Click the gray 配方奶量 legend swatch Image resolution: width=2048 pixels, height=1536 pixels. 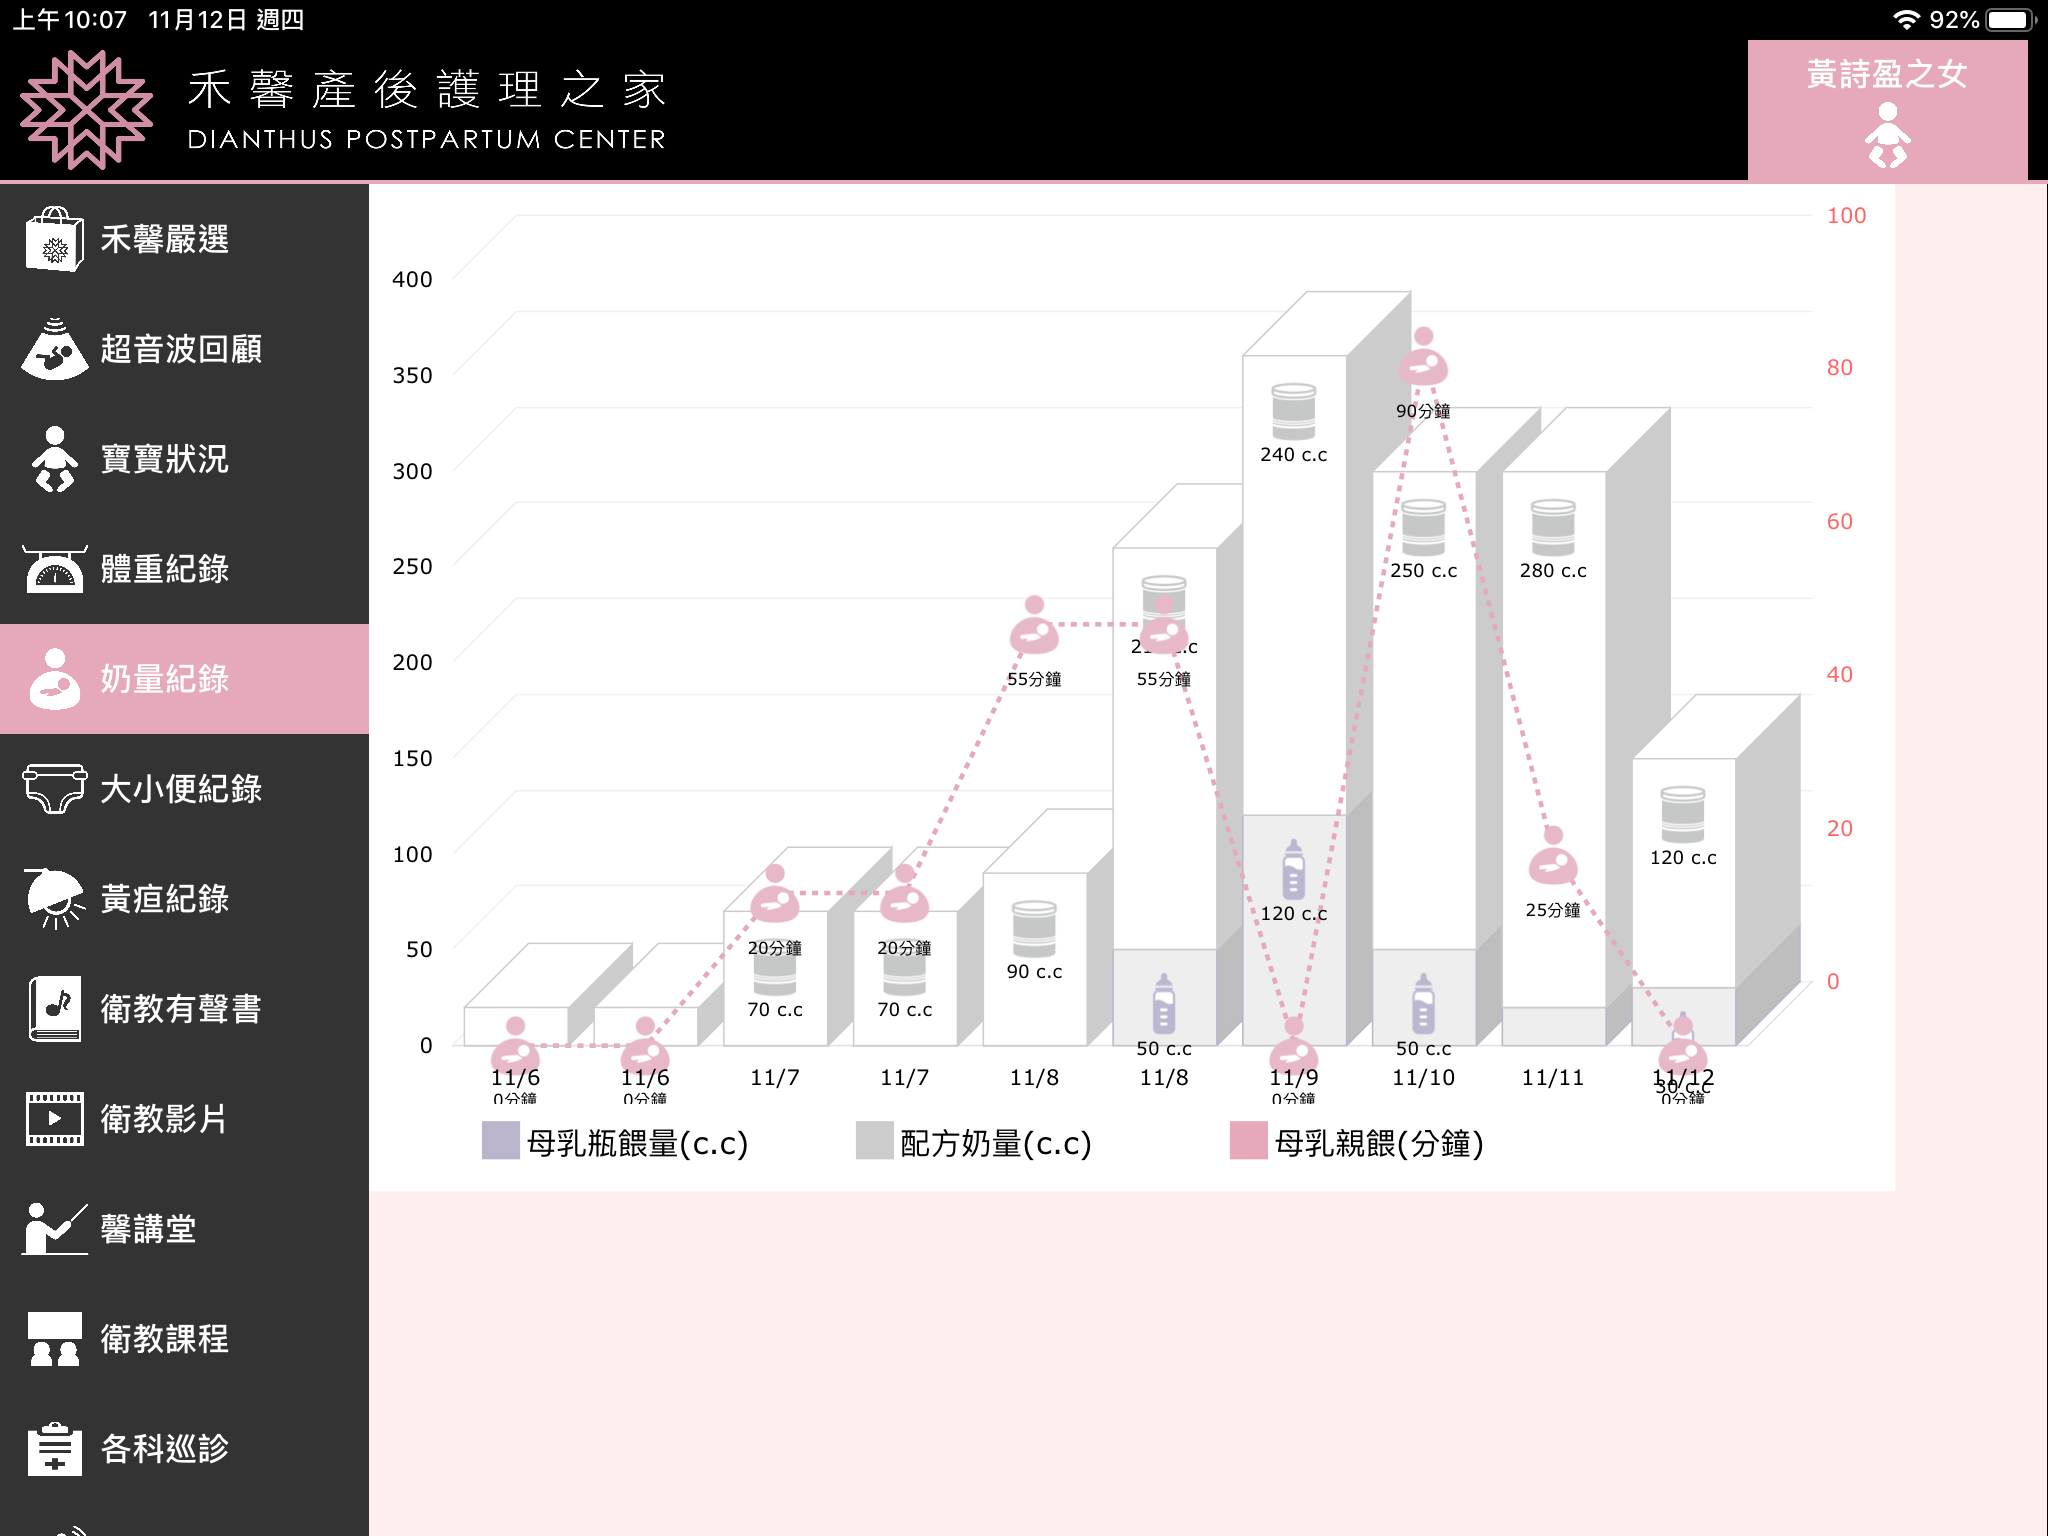pyautogui.click(x=874, y=1141)
